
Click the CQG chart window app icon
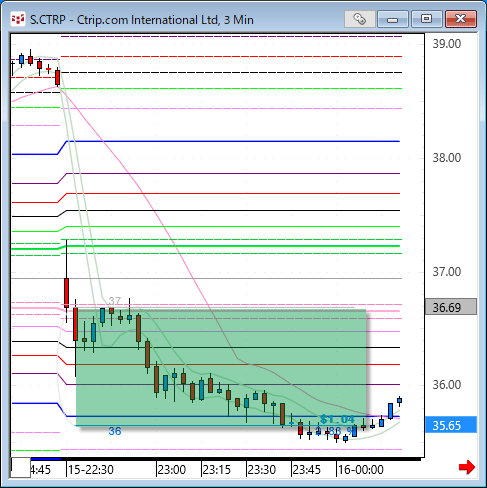pos(18,19)
